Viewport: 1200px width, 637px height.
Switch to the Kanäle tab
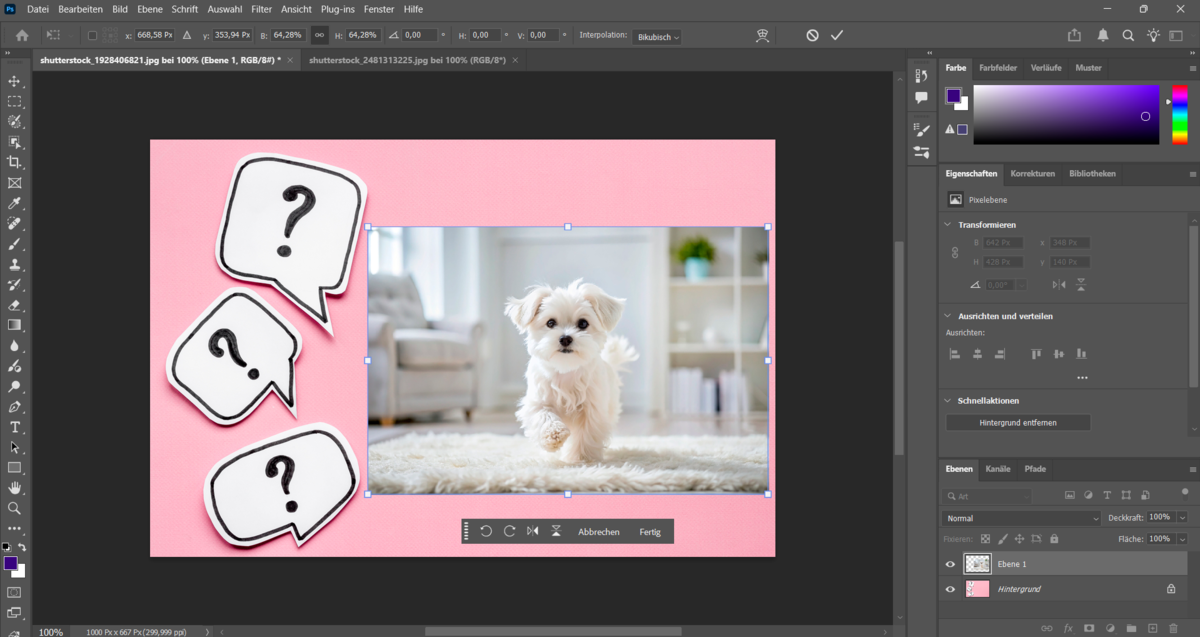point(997,469)
